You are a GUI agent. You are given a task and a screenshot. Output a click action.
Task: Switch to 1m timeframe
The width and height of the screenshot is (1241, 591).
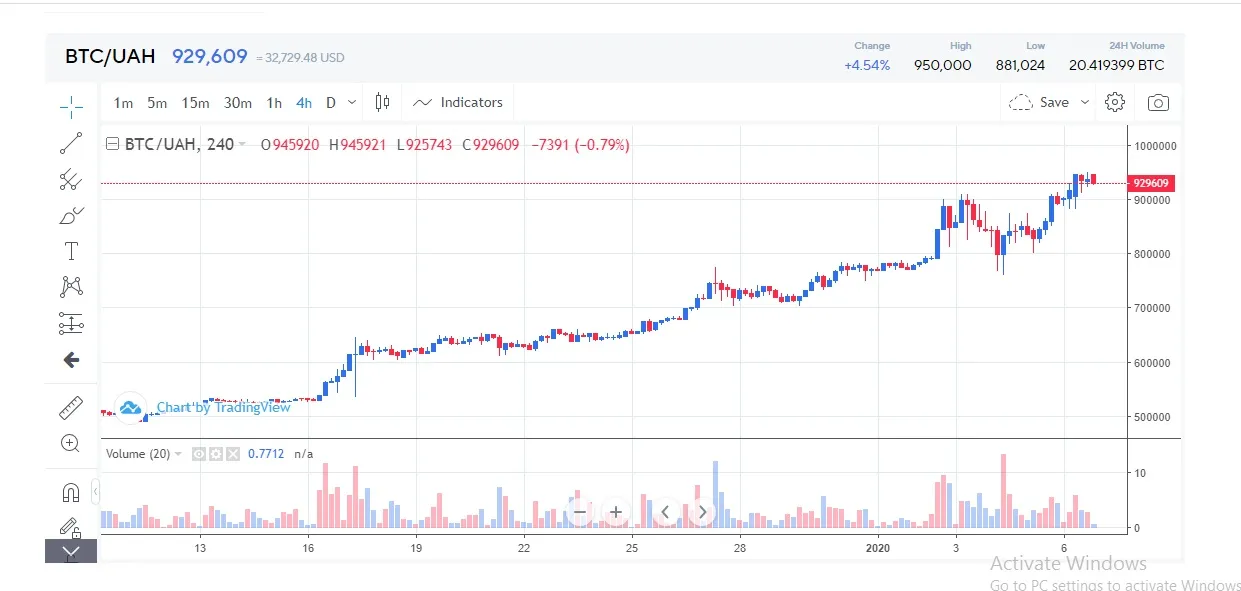123,103
